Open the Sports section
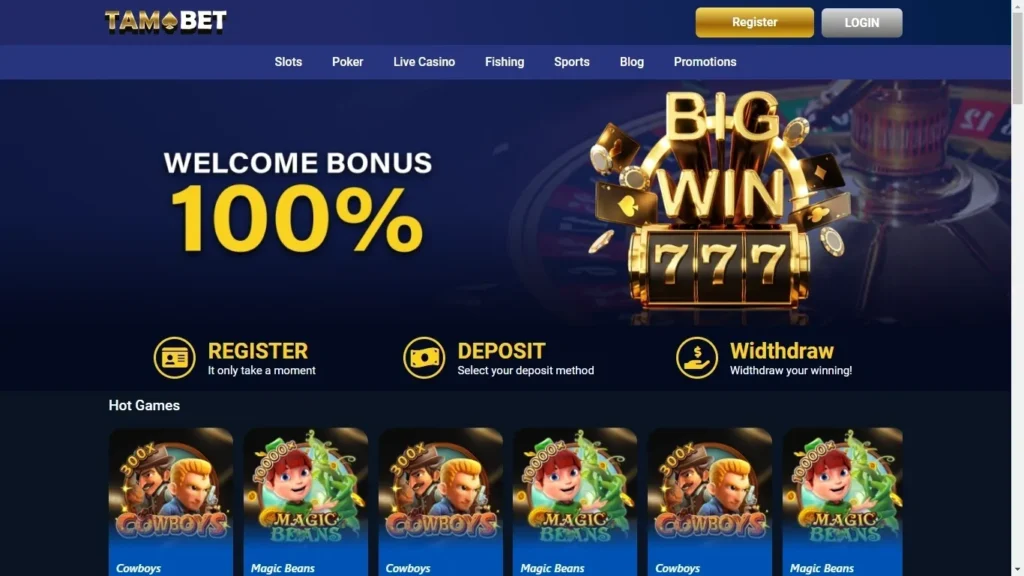 (571, 62)
